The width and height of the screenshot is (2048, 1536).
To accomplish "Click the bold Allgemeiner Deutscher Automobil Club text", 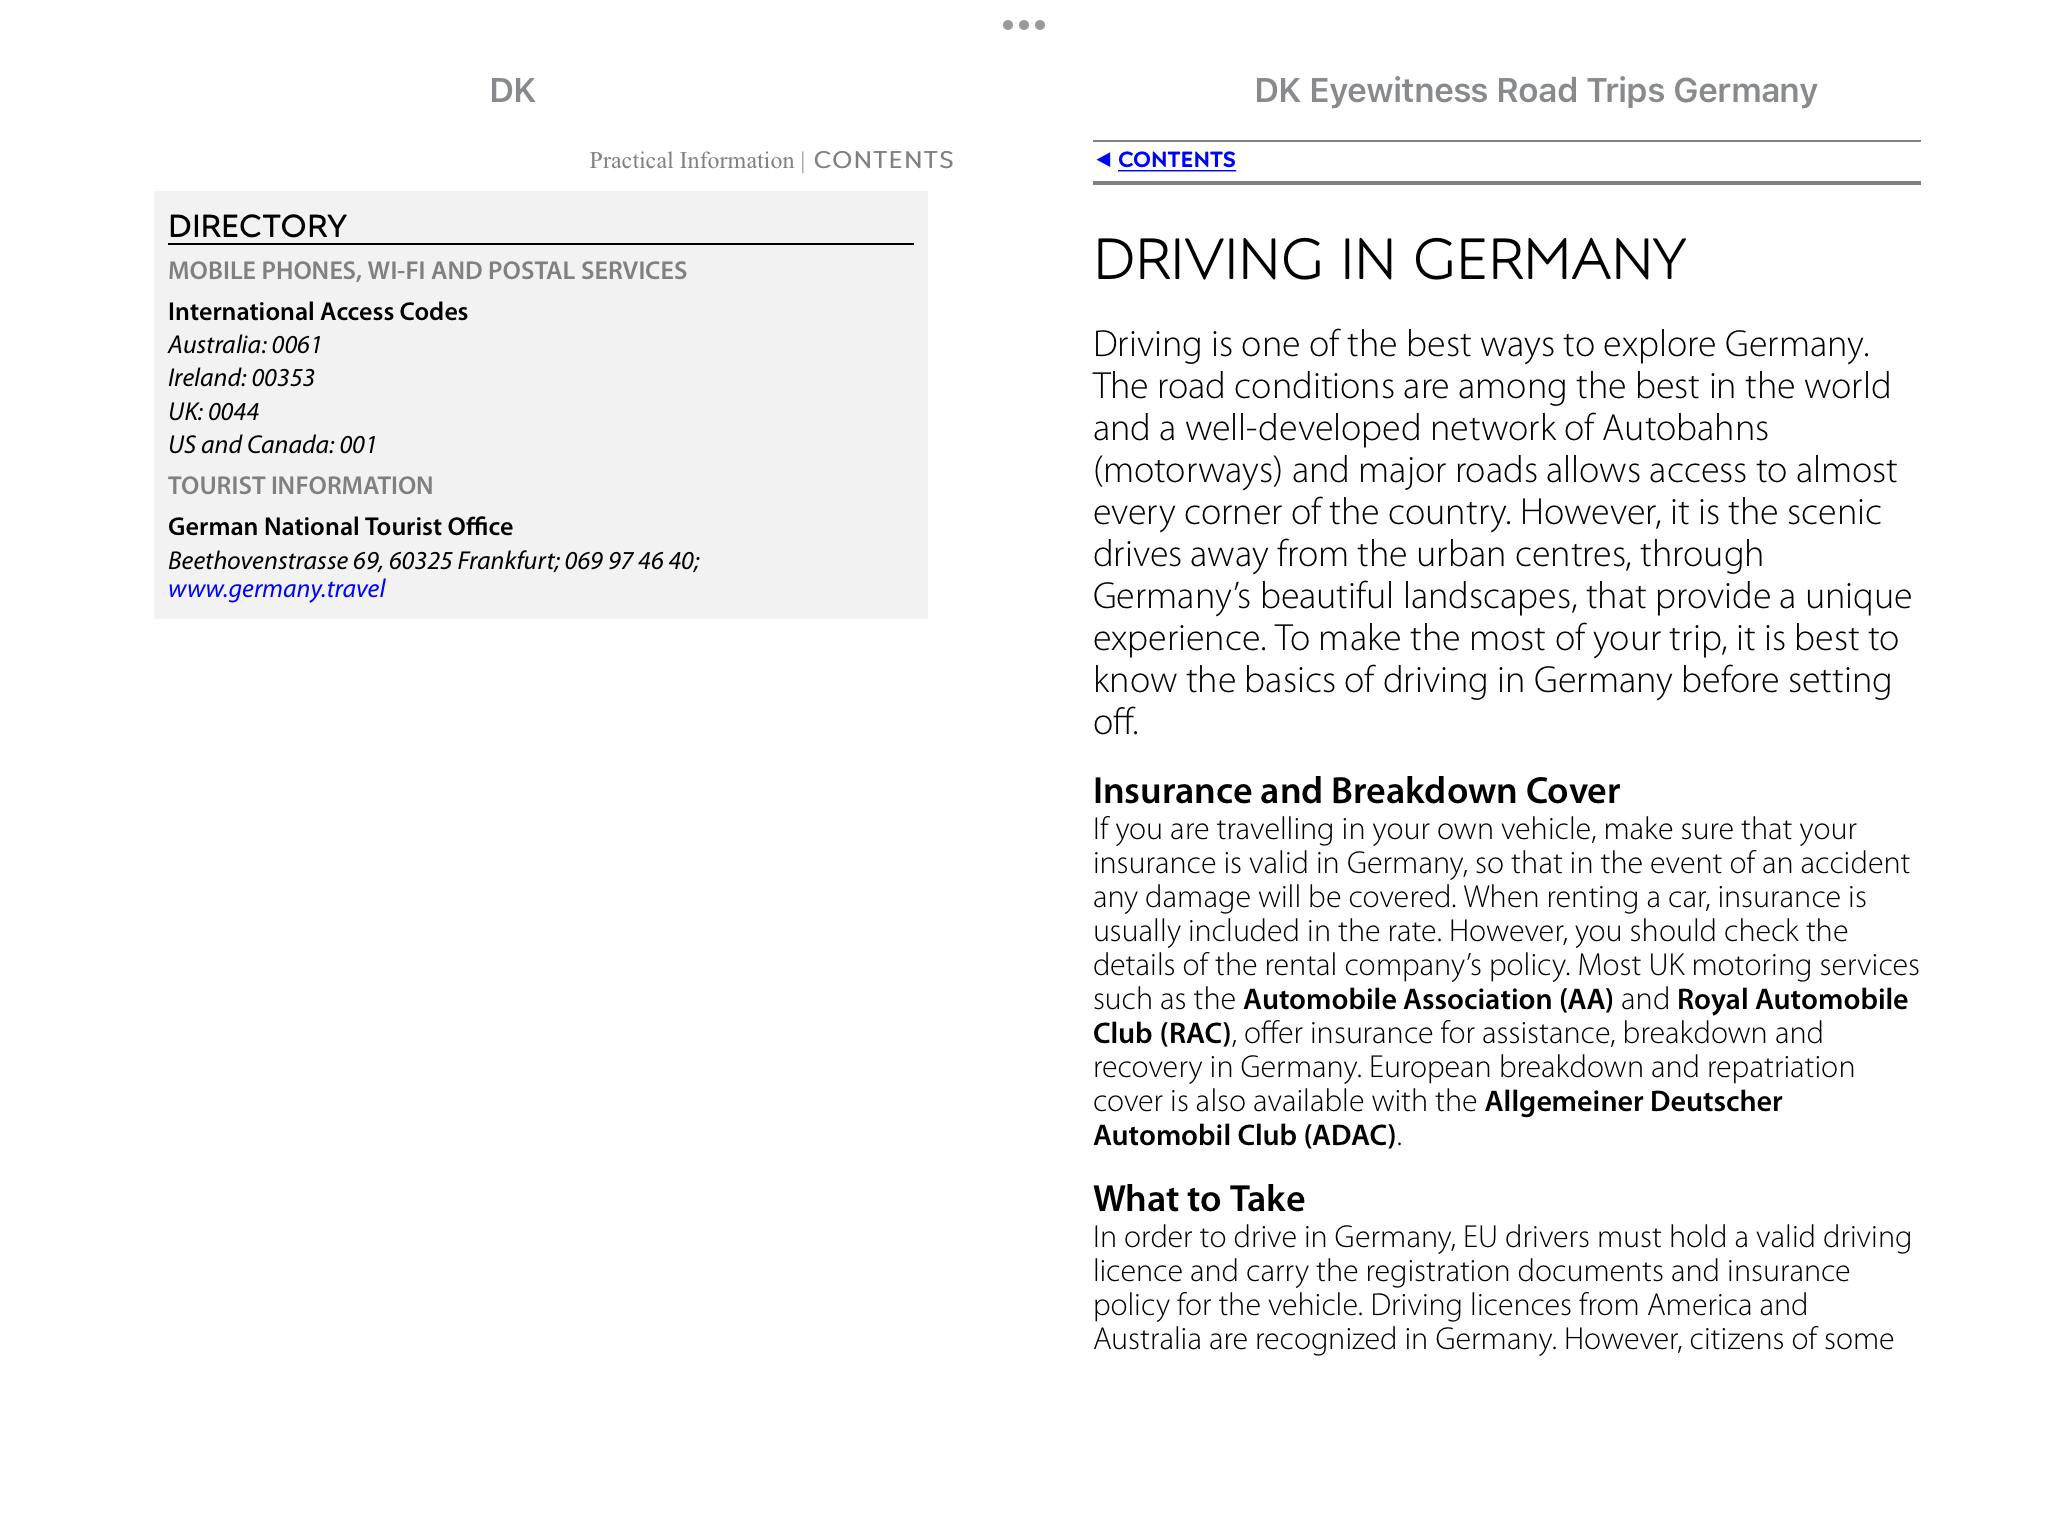I will click(1632, 1102).
